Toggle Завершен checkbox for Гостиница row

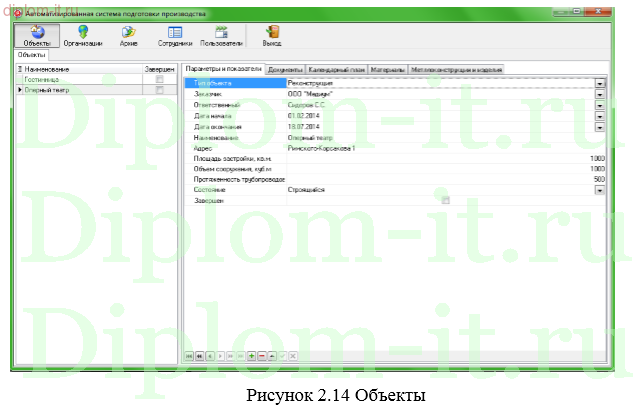[160, 79]
